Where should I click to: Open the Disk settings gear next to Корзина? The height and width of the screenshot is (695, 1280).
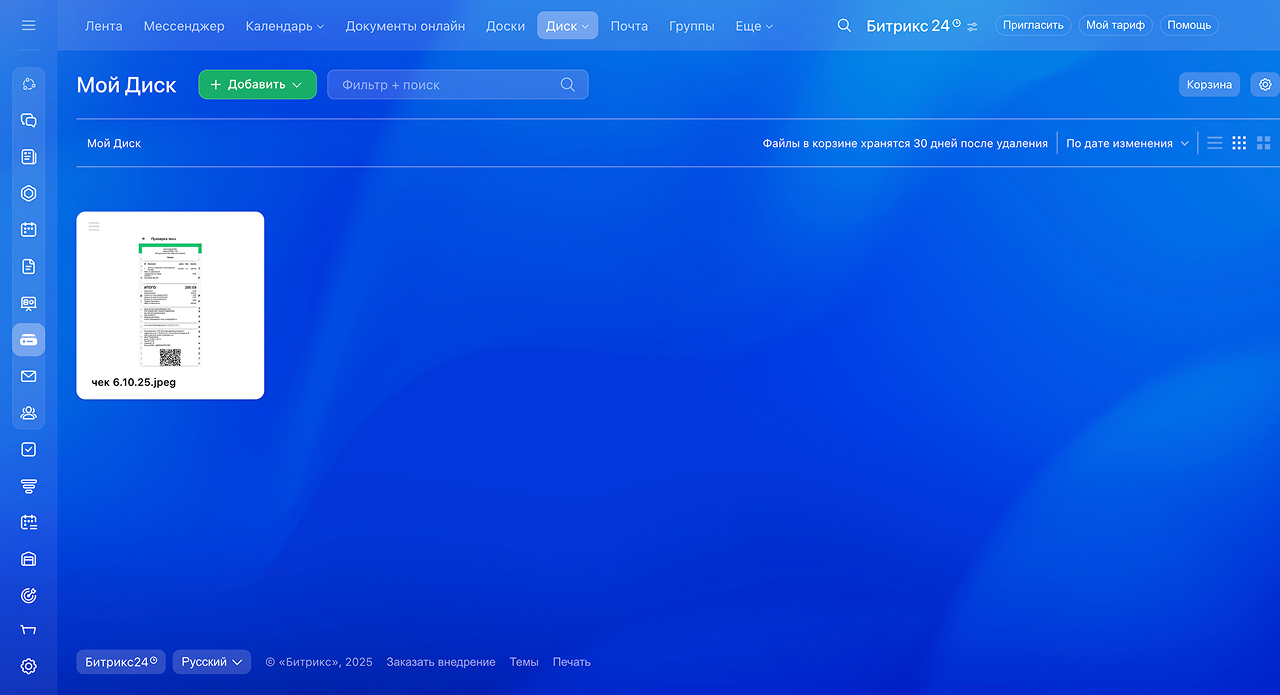(1264, 85)
